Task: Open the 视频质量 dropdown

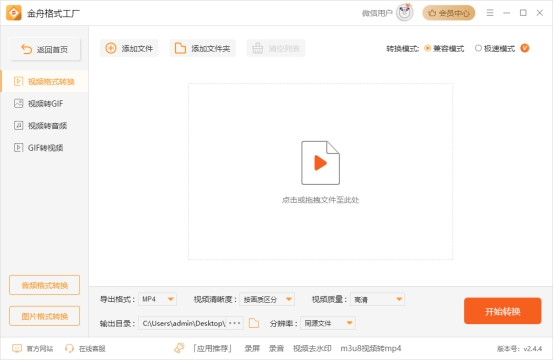Action: [377, 299]
